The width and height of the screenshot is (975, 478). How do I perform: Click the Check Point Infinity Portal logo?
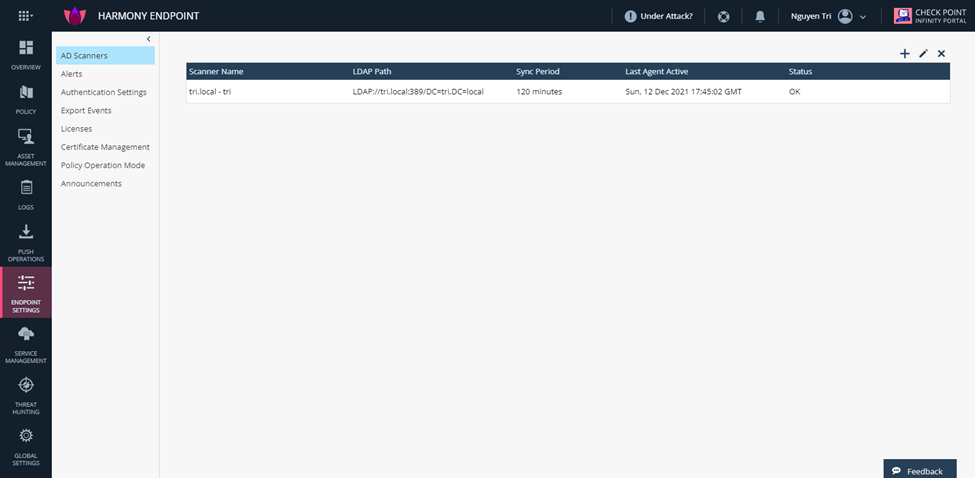930,16
